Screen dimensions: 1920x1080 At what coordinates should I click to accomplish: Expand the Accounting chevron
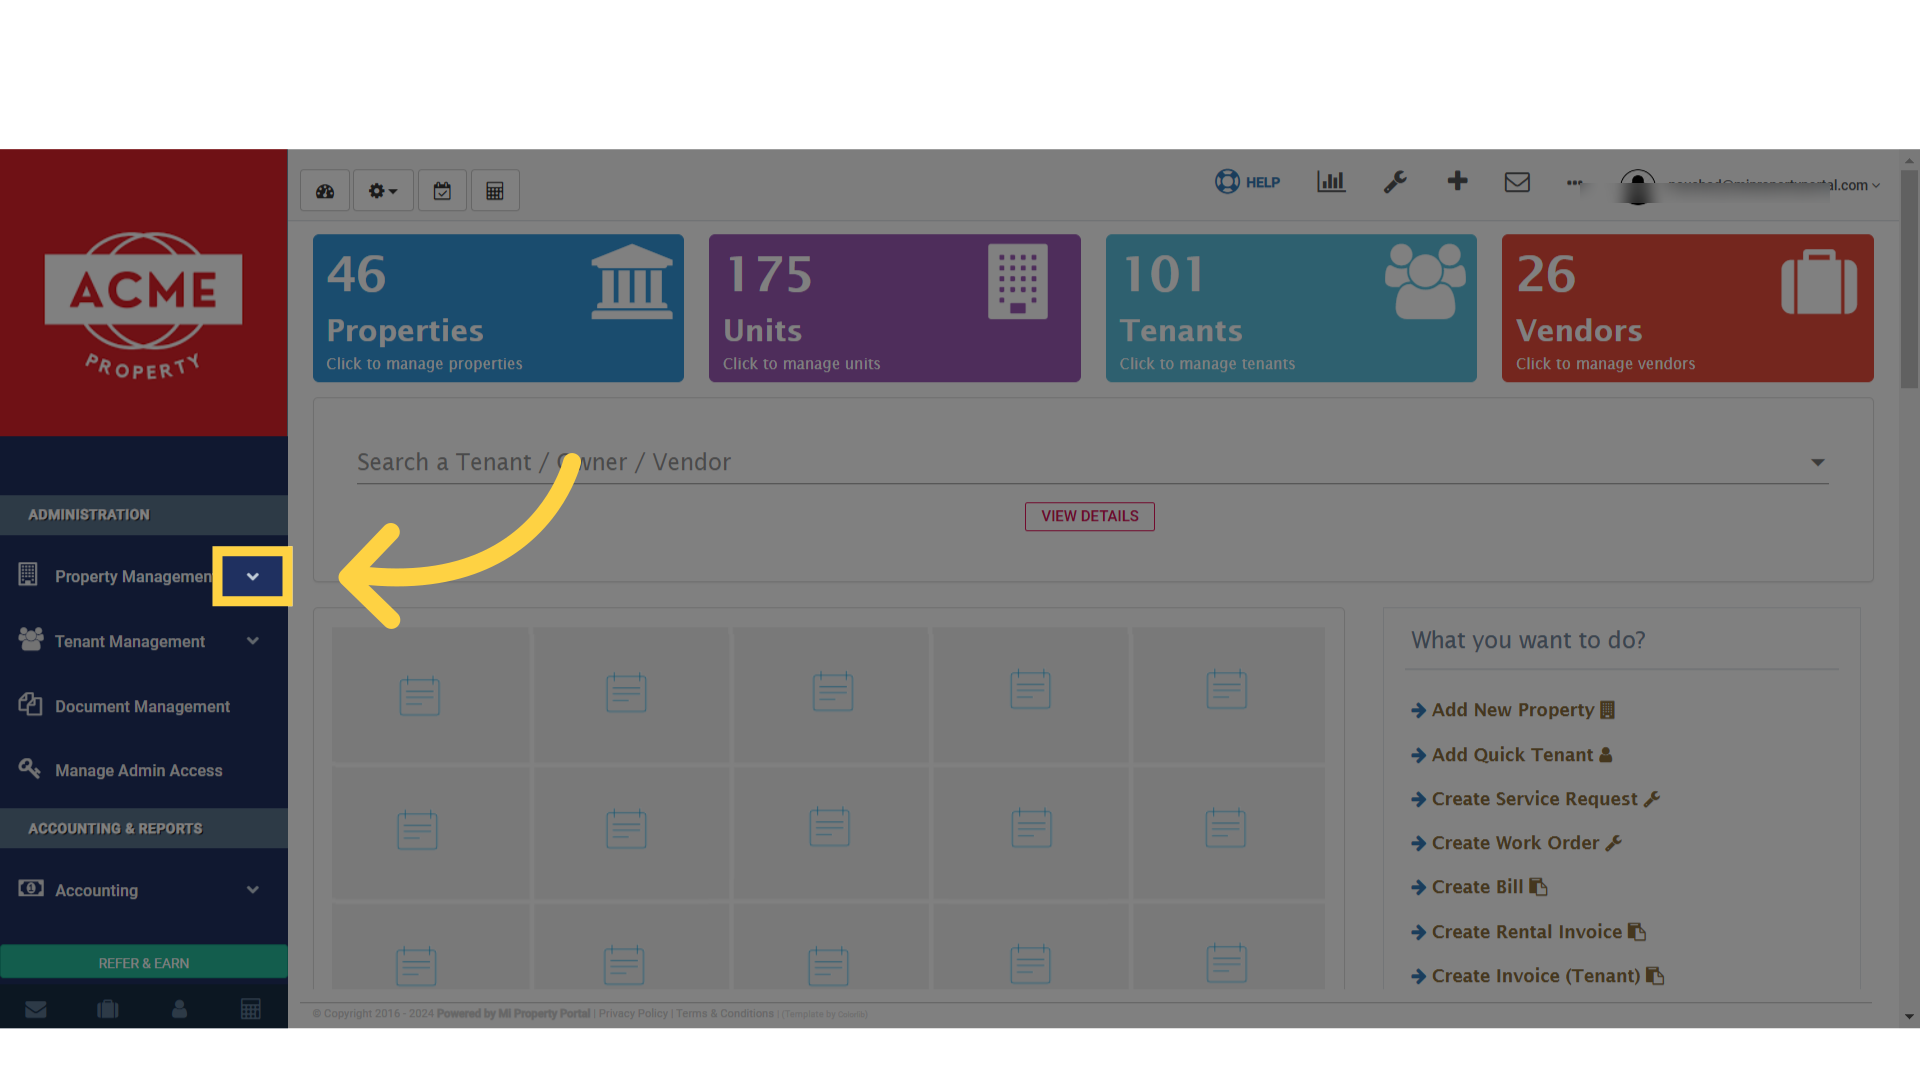click(253, 890)
